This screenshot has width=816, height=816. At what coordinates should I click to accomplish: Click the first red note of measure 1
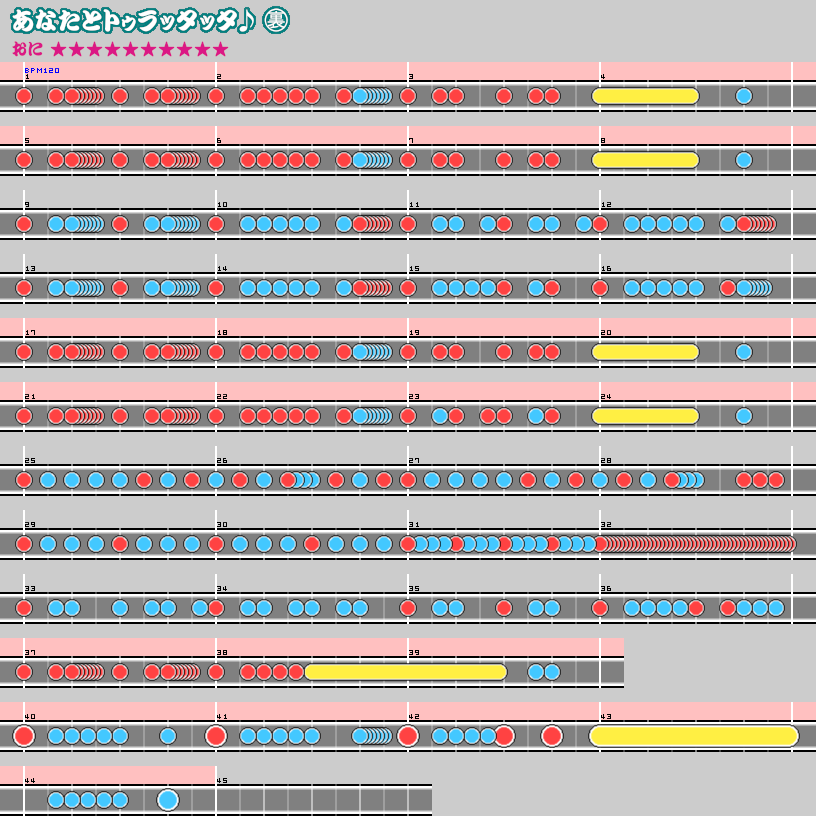tap(24, 96)
